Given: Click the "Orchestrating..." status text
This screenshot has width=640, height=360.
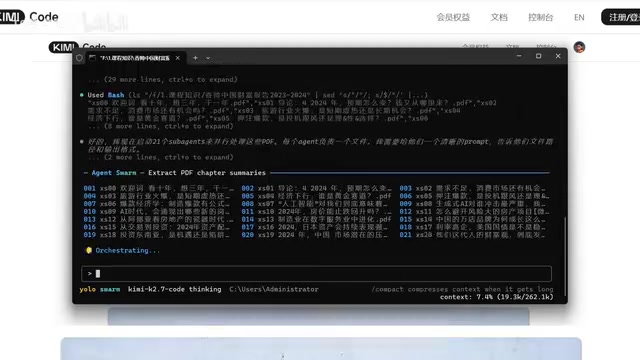Looking at the screenshot, I should pyautogui.click(x=128, y=250).
